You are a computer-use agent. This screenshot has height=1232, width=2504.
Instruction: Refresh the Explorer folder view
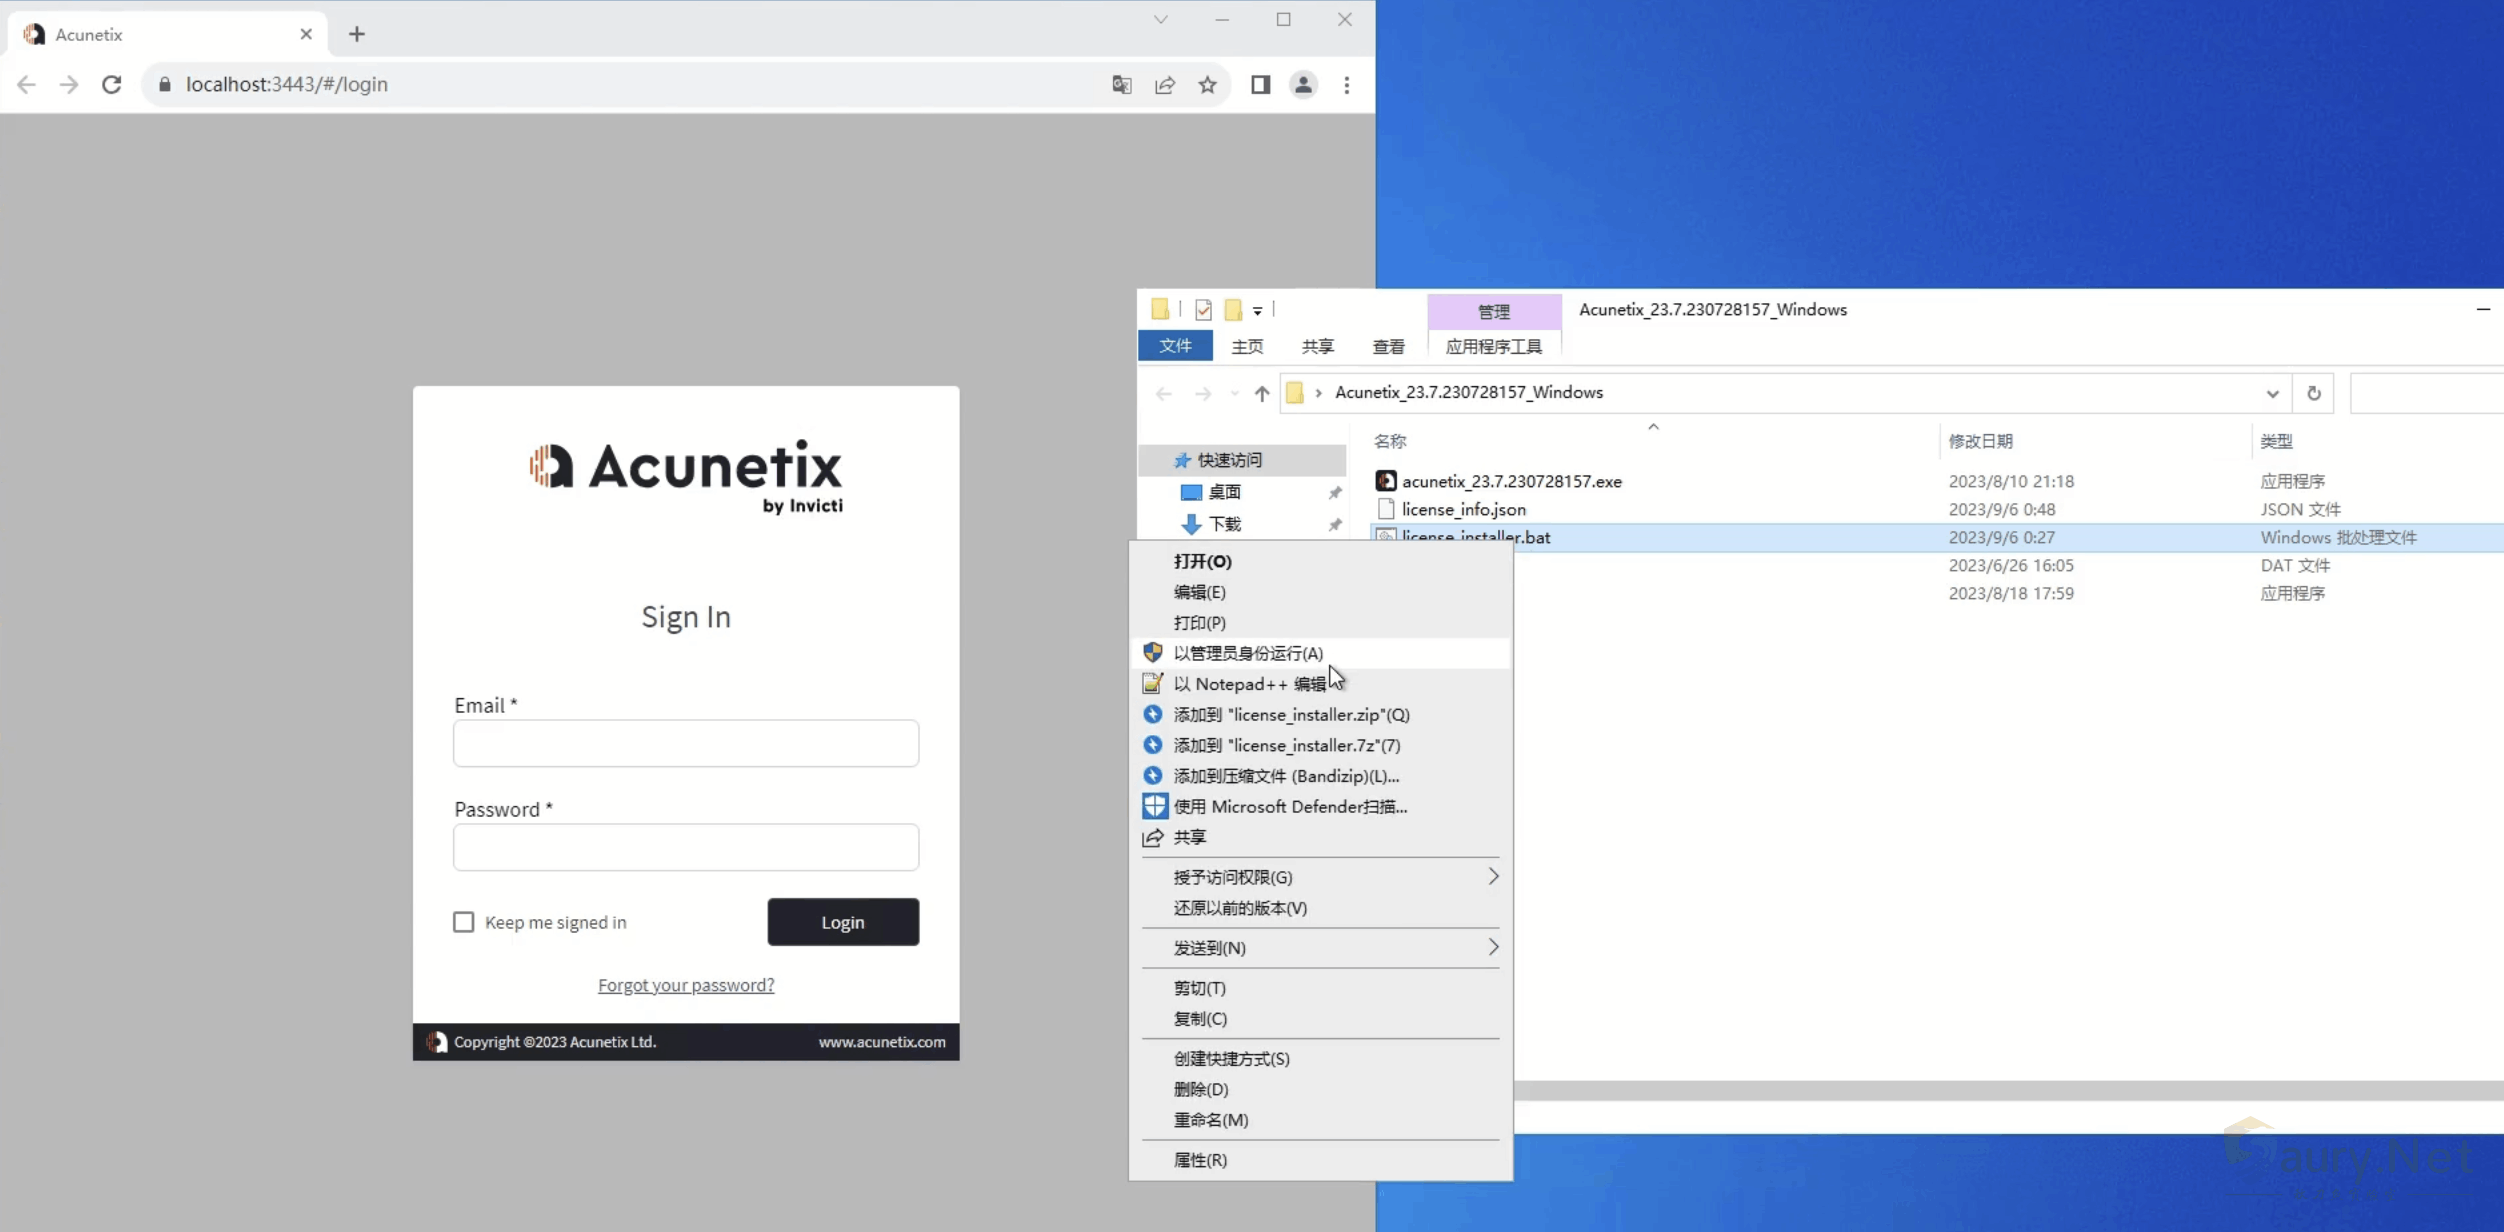(x=2313, y=393)
